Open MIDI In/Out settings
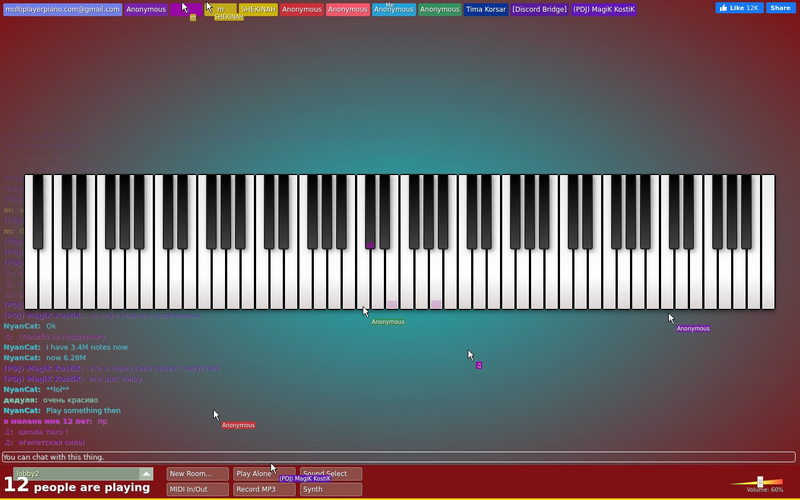The height and width of the screenshot is (500, 800). [x=197, y=489]
